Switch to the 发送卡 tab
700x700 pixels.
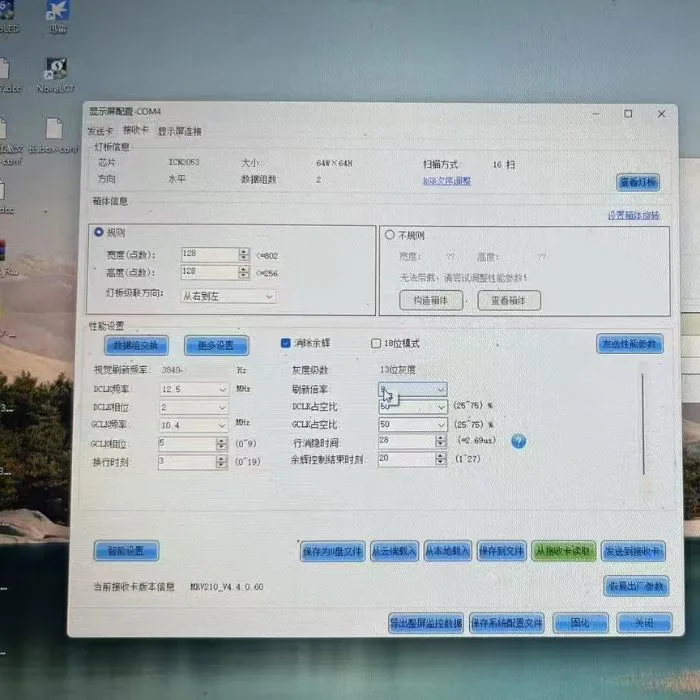point(100,130)
